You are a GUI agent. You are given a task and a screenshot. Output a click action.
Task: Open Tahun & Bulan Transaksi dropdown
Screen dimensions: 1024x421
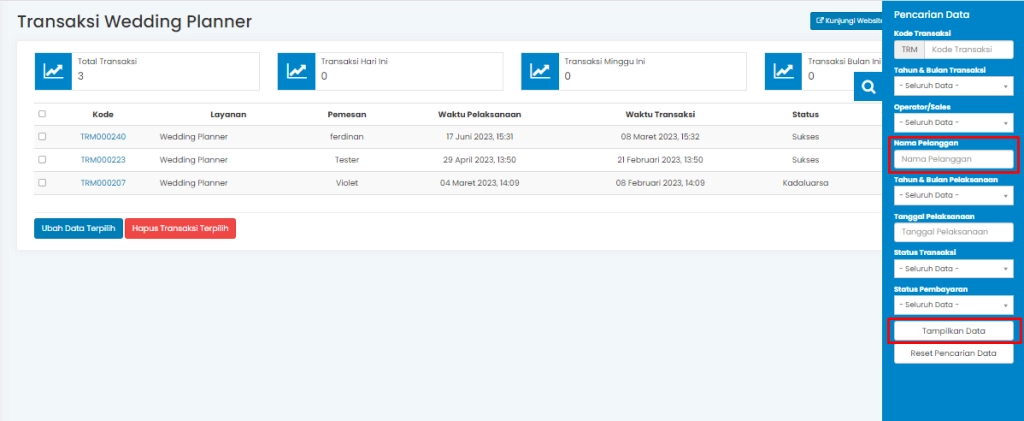click(x=953, y=86)
